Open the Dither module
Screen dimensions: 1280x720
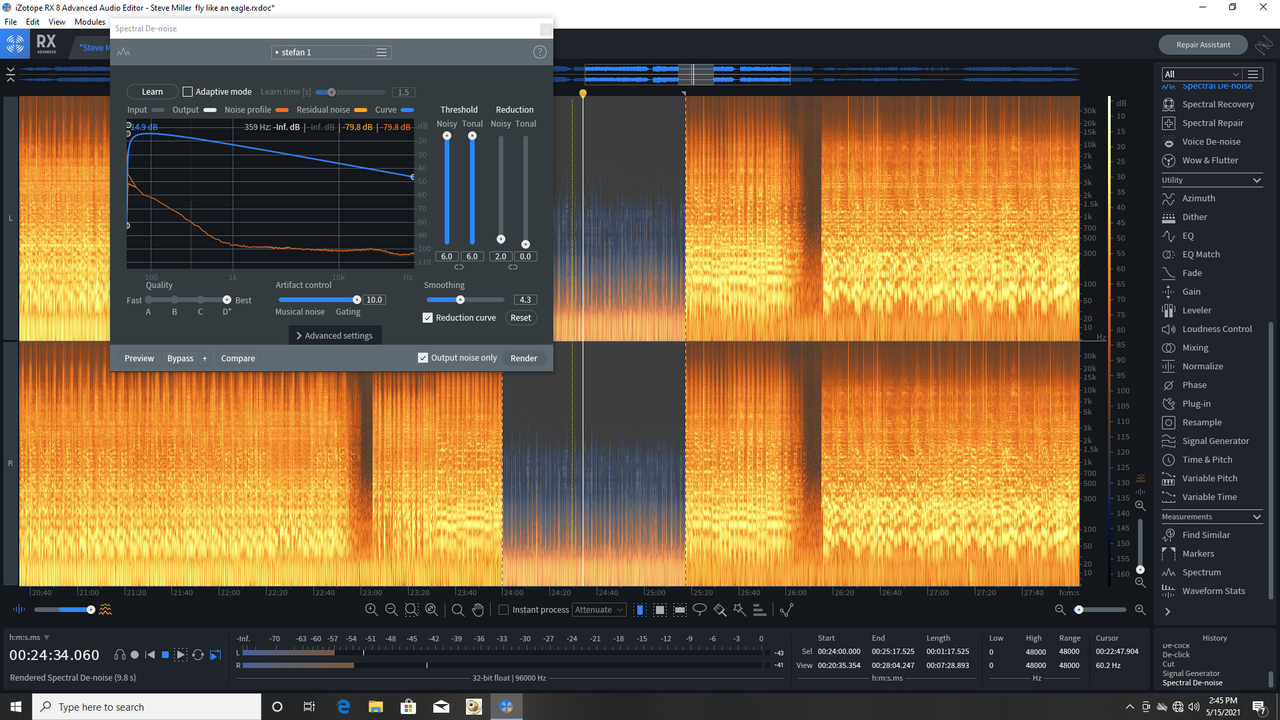(x=1185, y=217)
